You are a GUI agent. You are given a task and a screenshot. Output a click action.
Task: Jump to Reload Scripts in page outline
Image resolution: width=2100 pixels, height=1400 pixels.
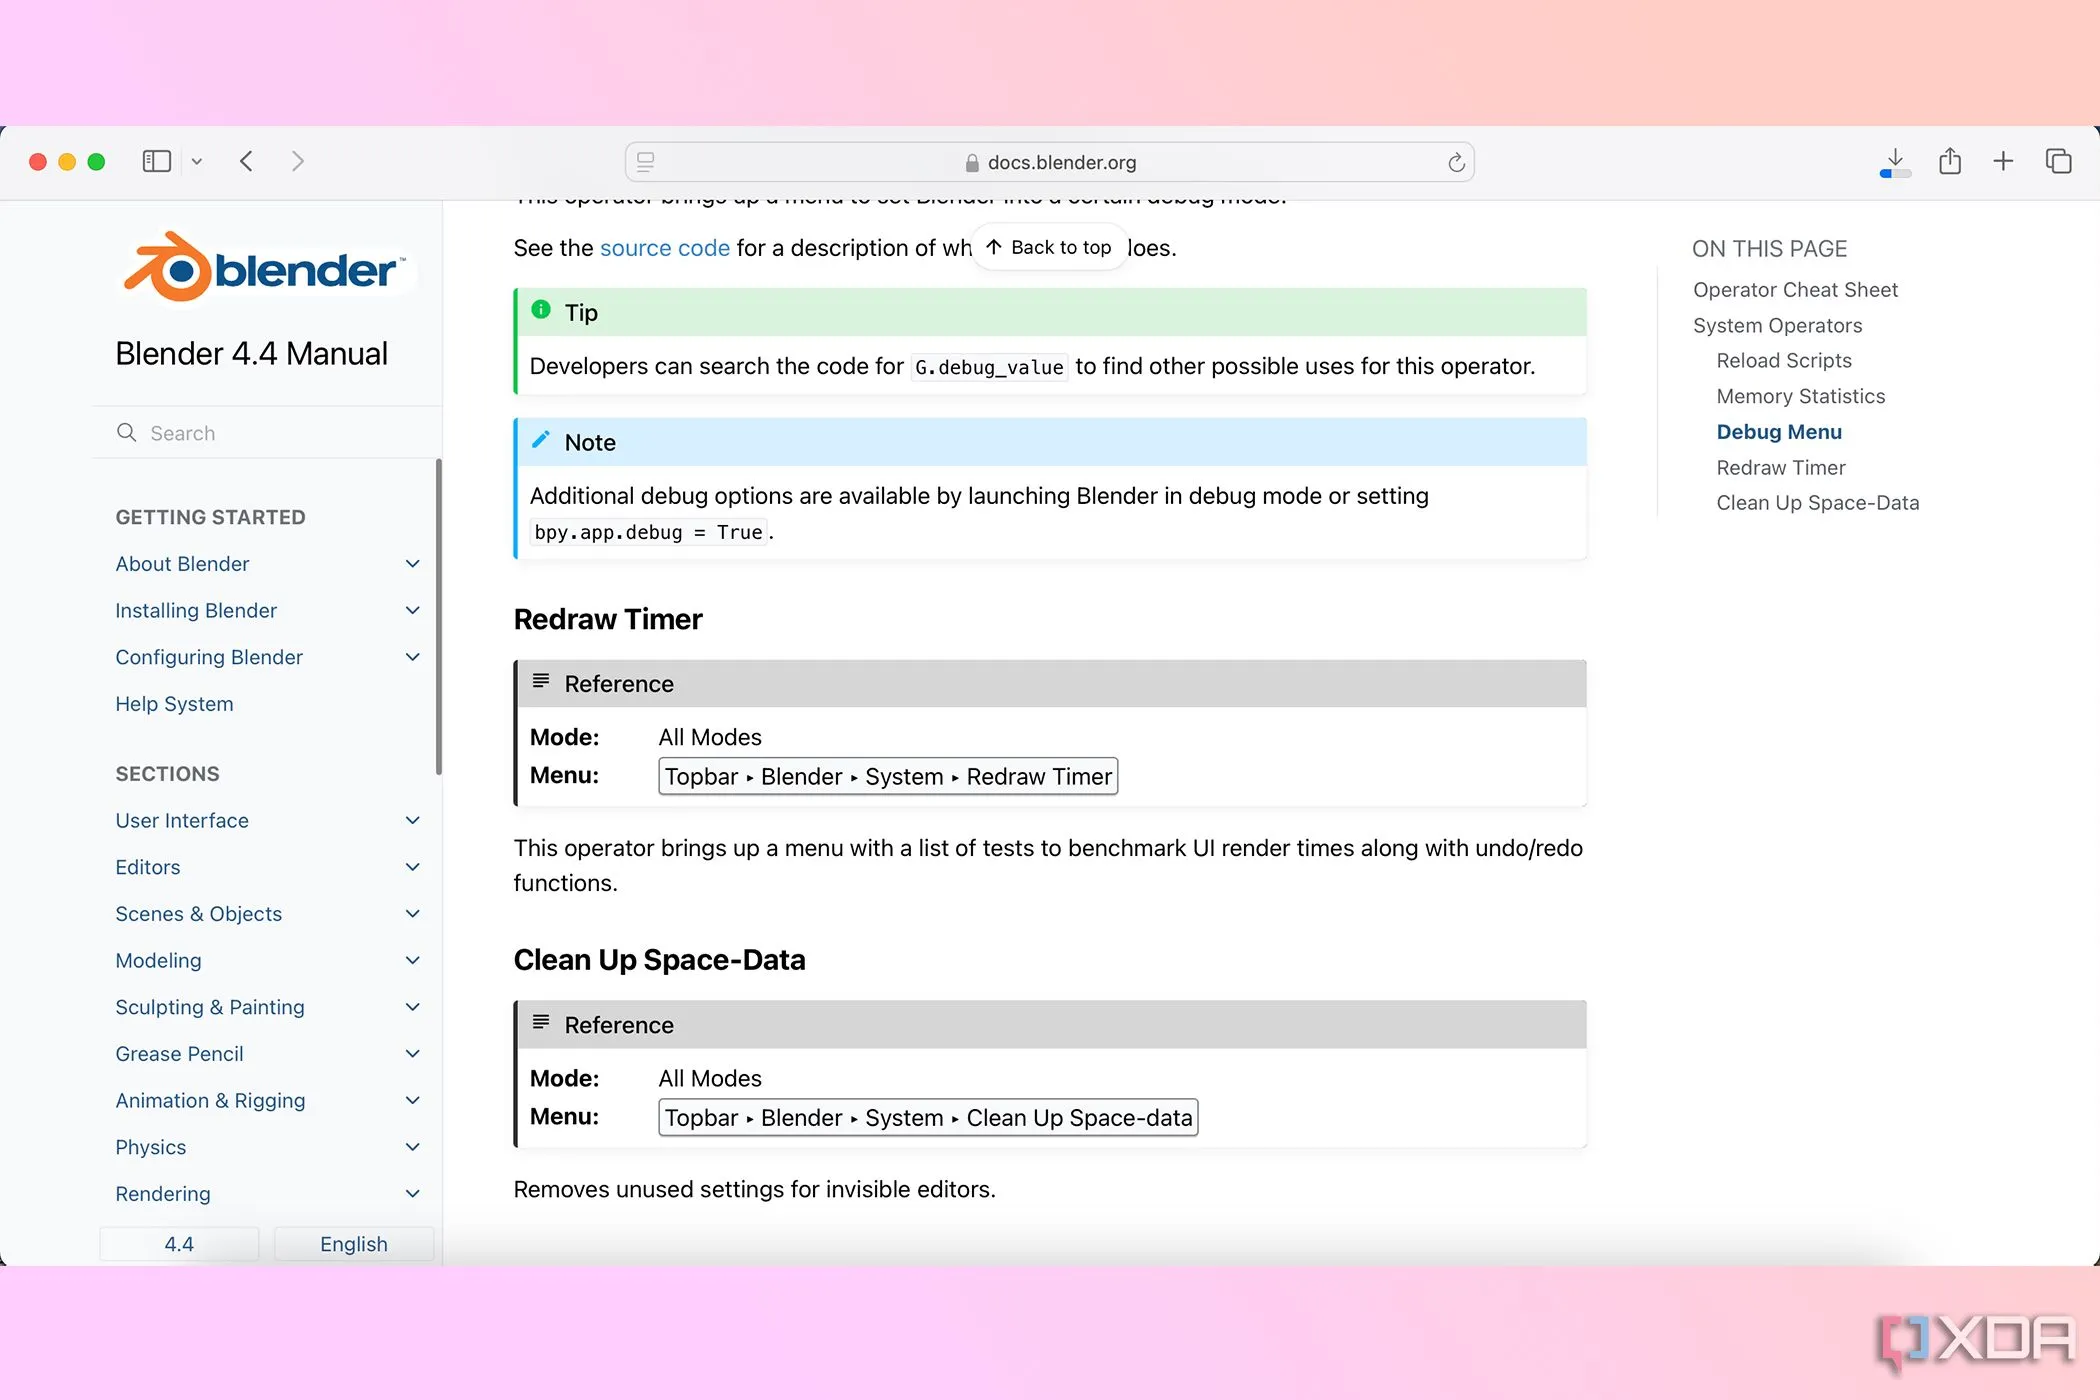point(1784,361)
